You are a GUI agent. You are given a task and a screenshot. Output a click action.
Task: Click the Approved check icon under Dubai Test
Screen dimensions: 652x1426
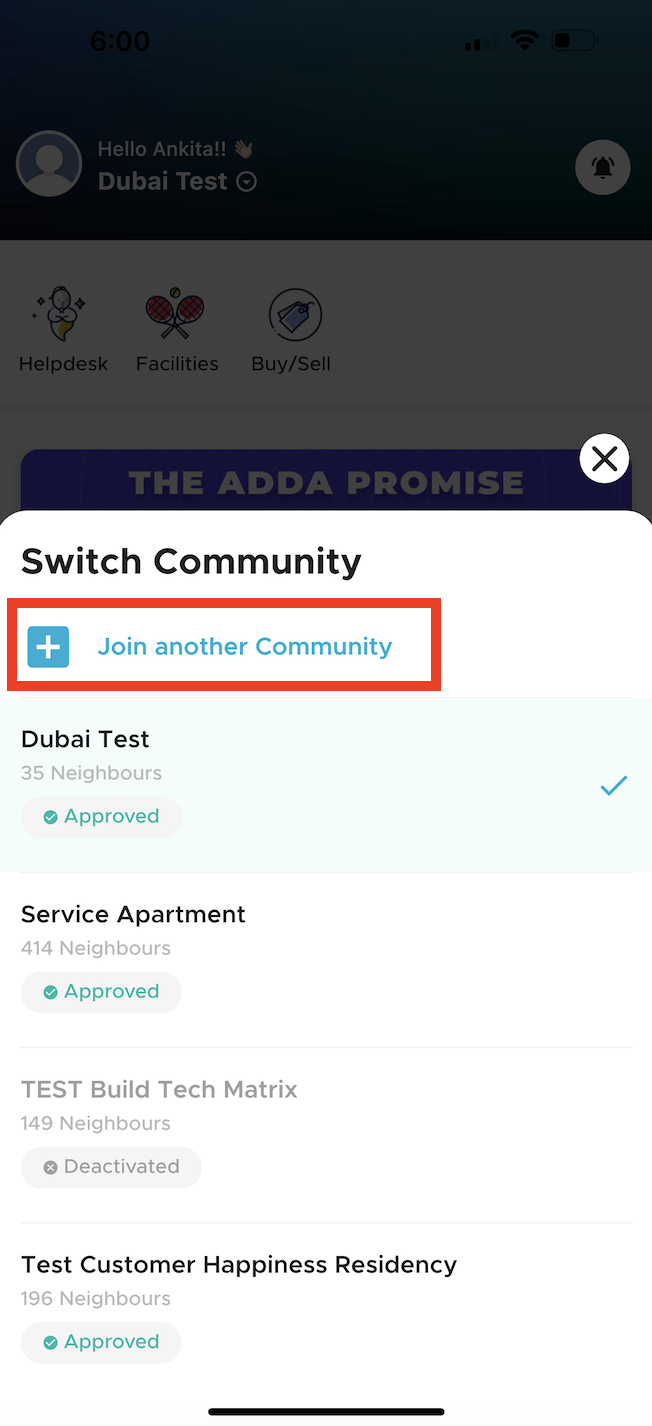click(49, 816)
